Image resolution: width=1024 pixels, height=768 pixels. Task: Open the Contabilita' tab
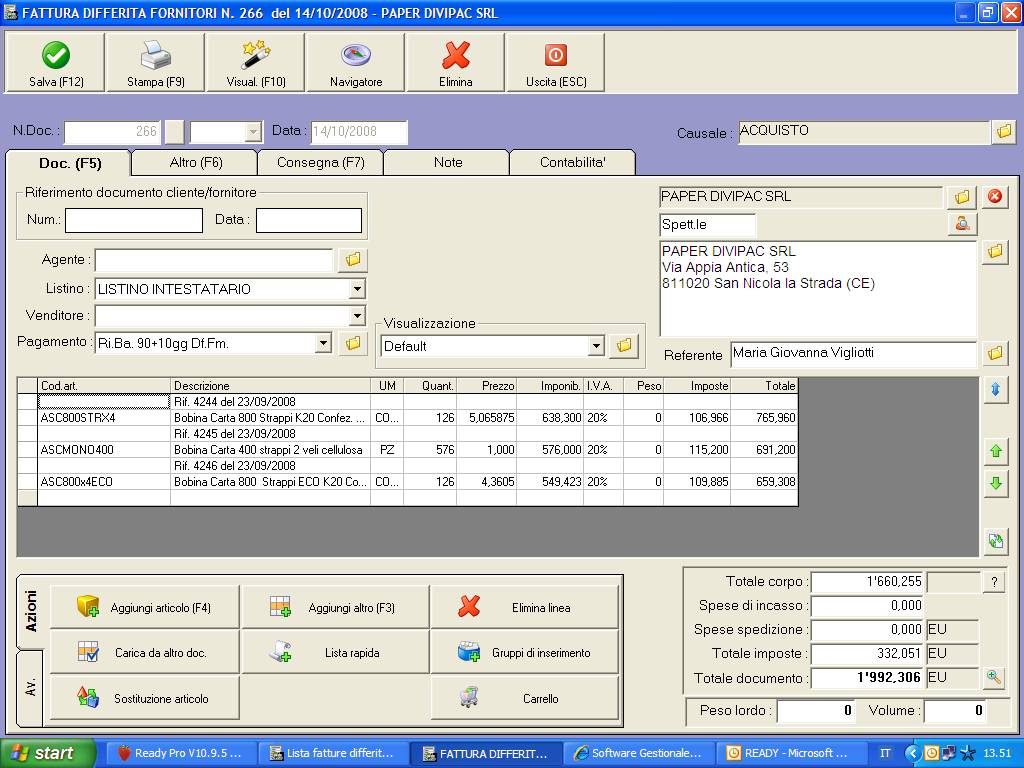coord(572,163)
